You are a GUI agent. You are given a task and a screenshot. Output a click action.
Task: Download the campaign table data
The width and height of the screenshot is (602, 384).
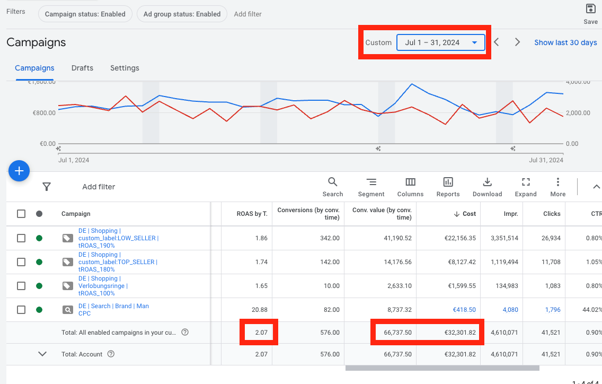487,187
